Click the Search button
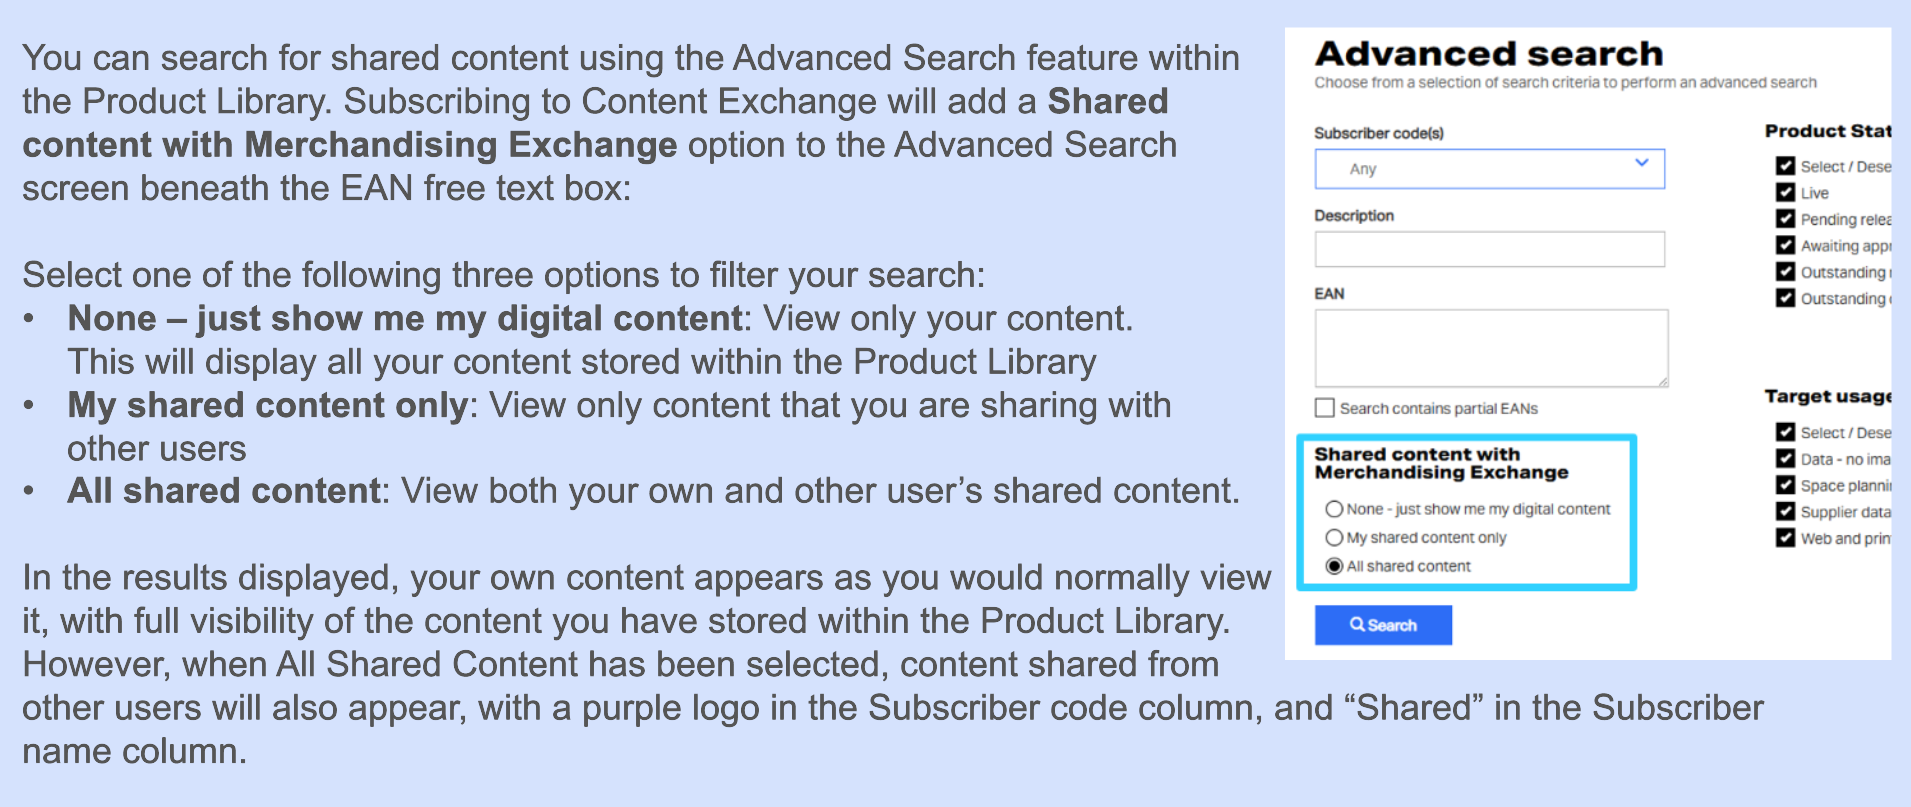This screenshot has width=1911, height=807. 1383,625
